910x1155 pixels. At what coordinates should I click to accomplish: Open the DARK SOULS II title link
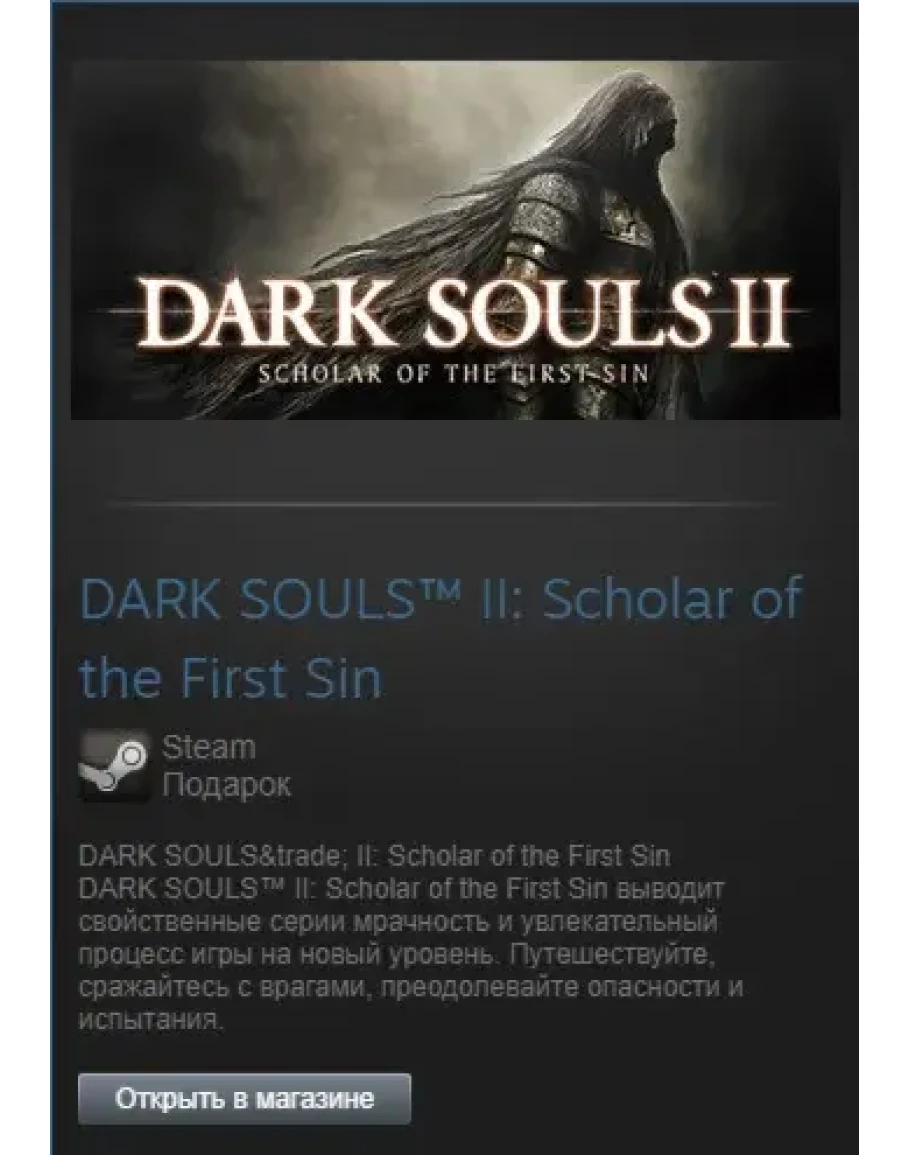(440, 639)
